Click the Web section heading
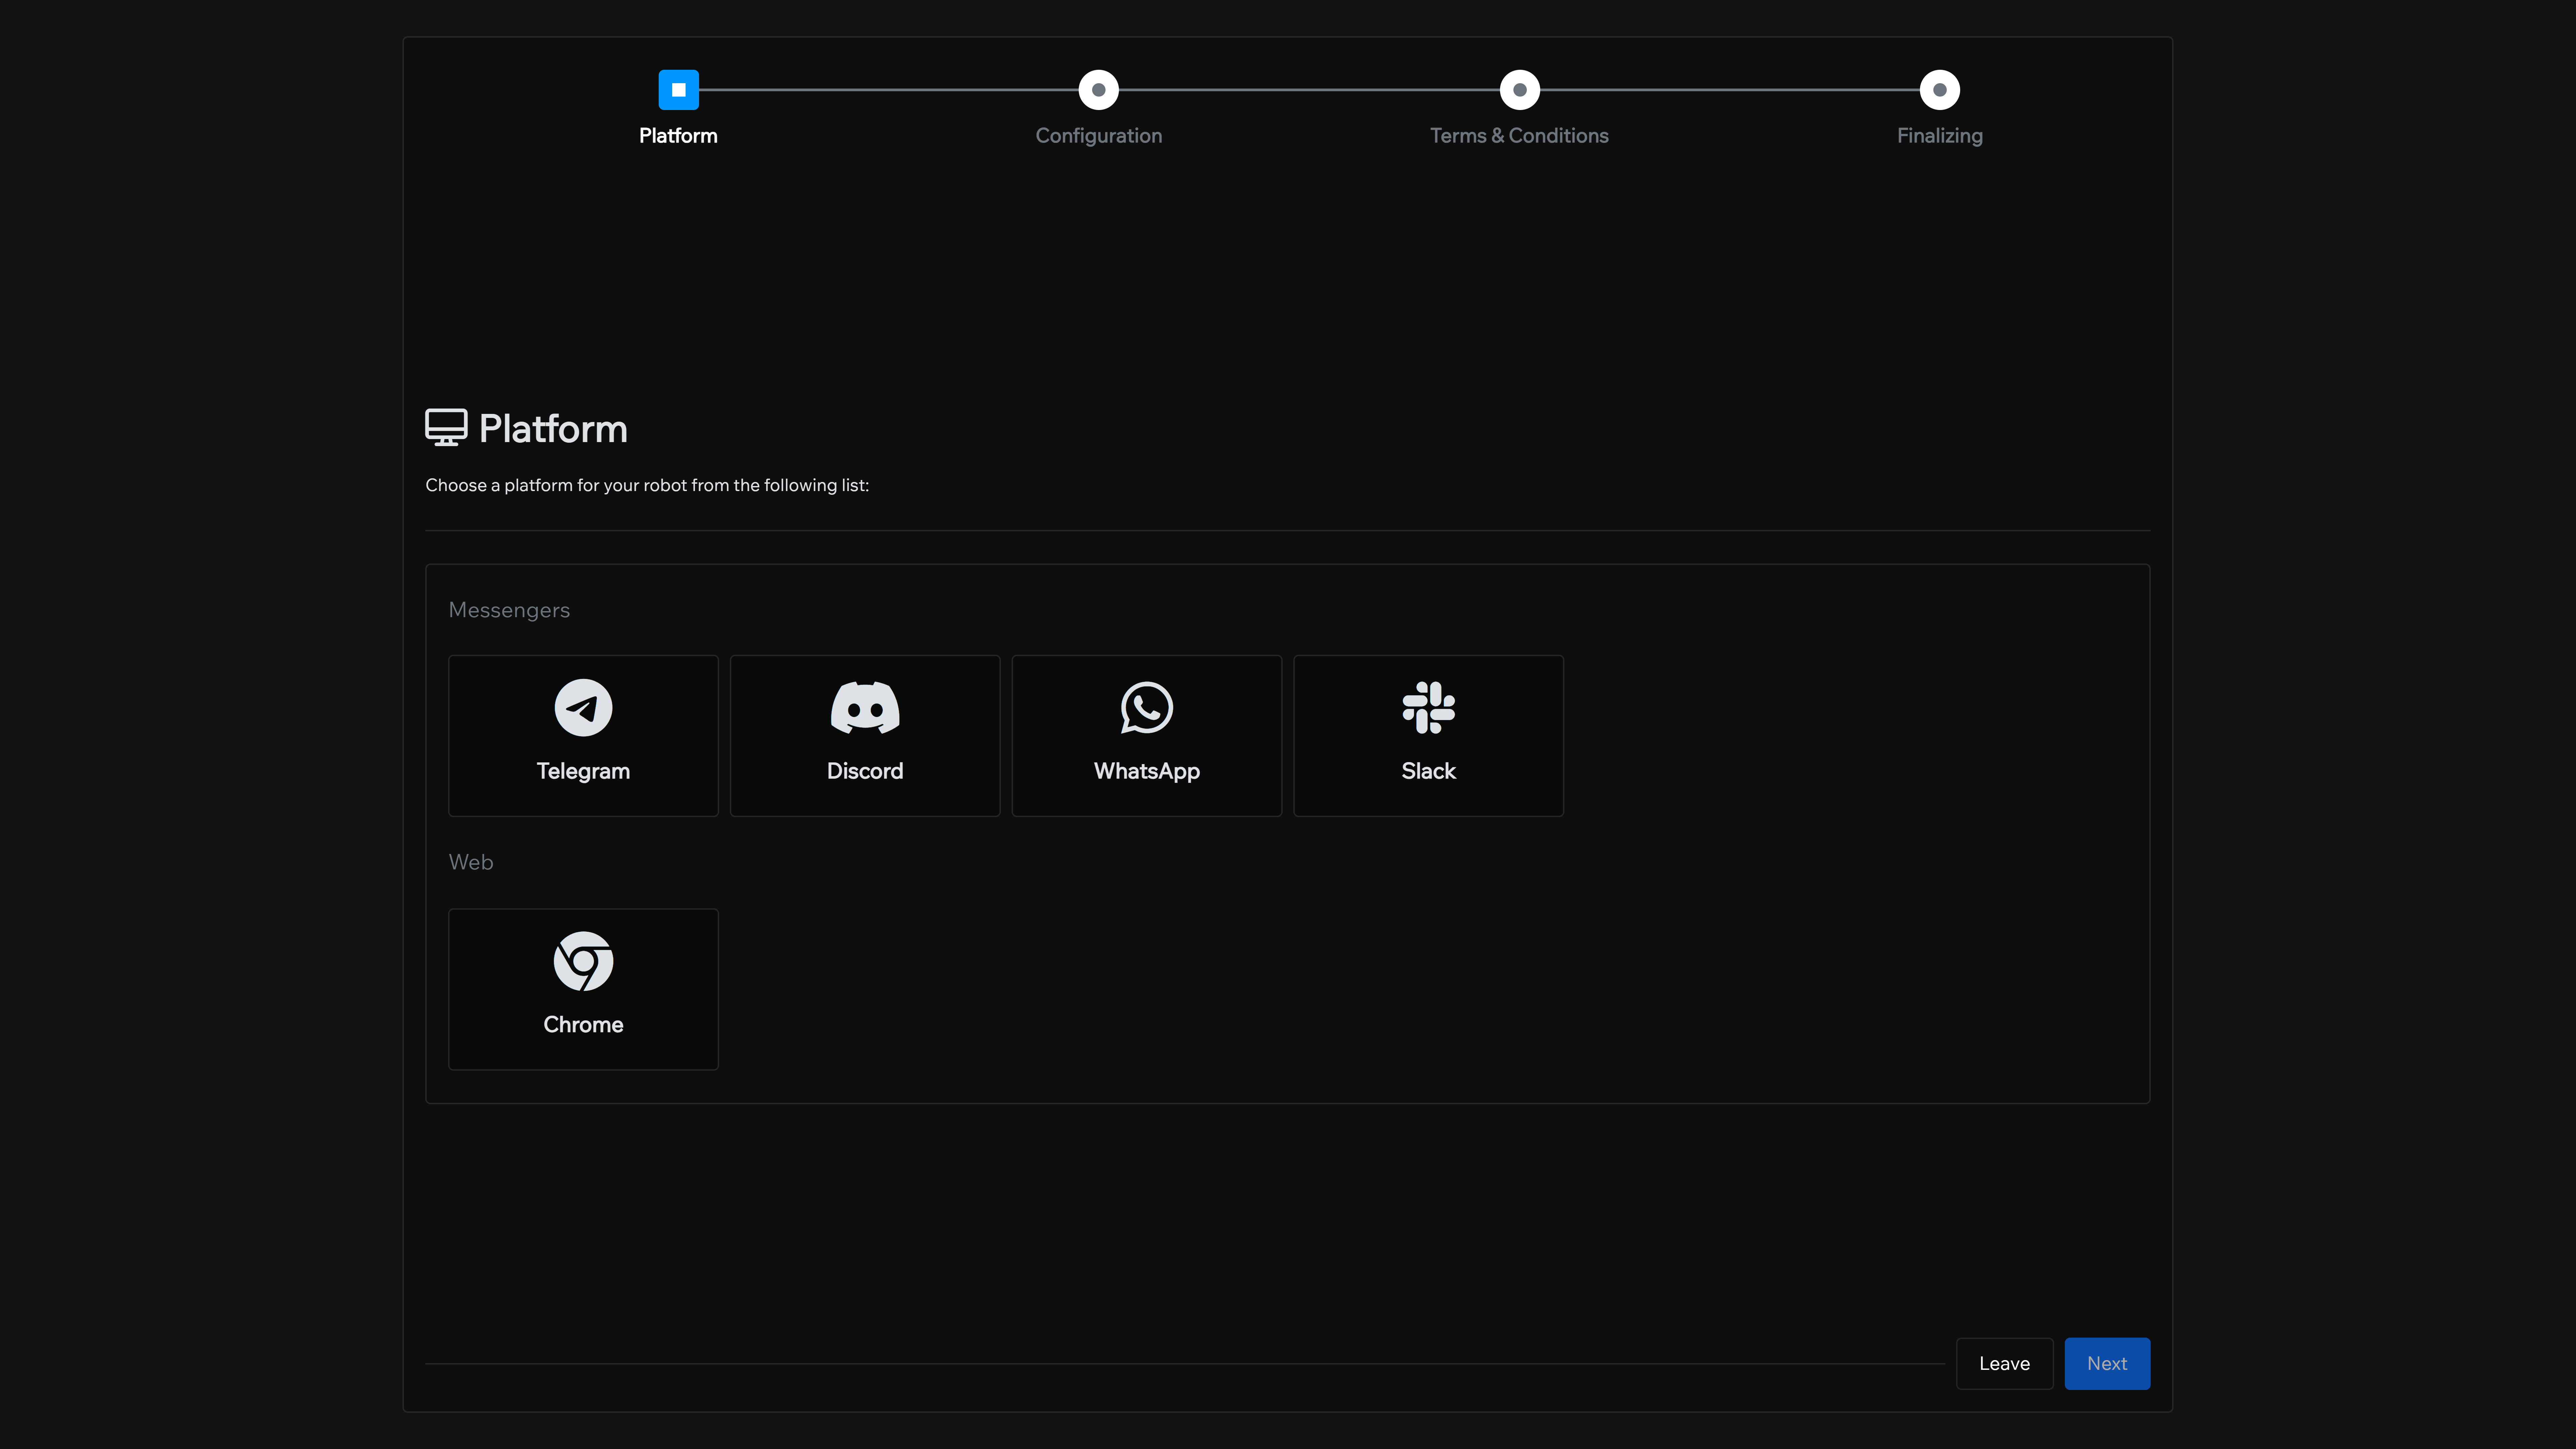The image size is (2576, 1449). point(471,862)
